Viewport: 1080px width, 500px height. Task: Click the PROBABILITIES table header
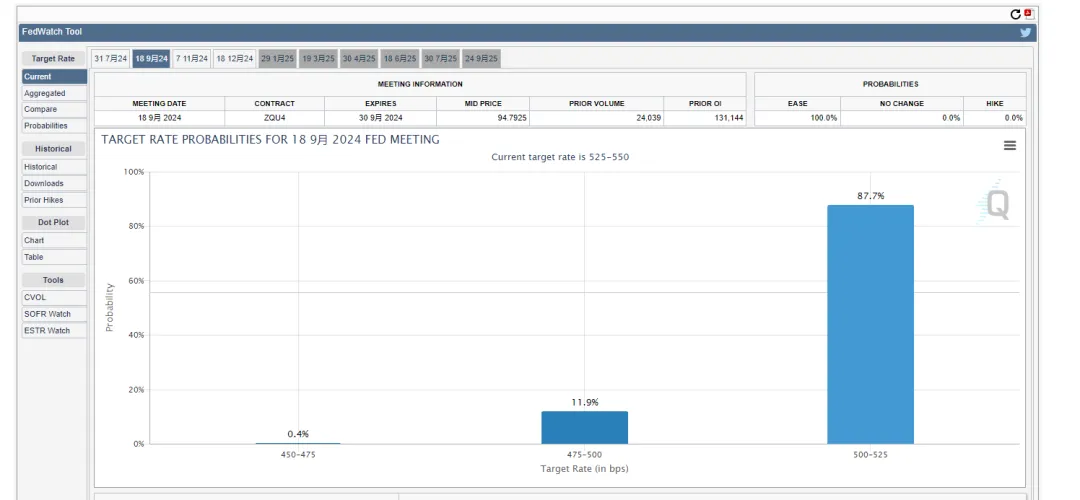890,84
